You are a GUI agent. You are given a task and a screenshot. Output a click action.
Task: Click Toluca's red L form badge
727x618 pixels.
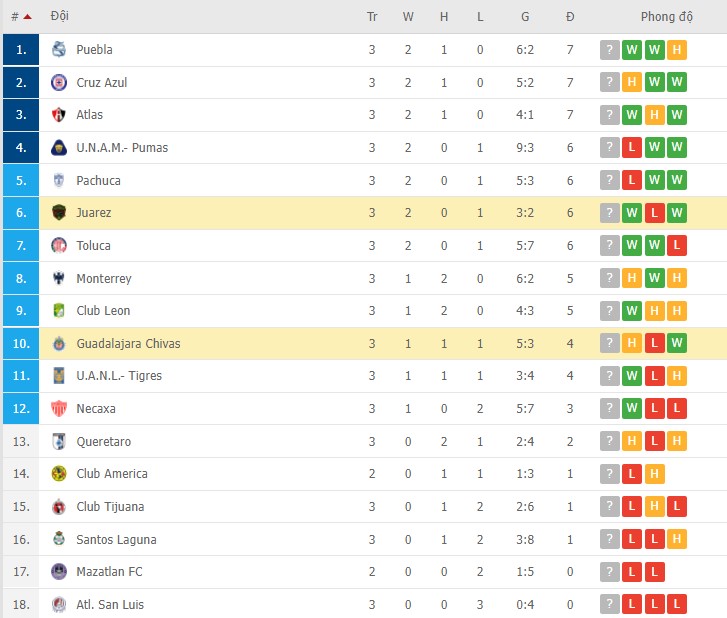[677, 246]
